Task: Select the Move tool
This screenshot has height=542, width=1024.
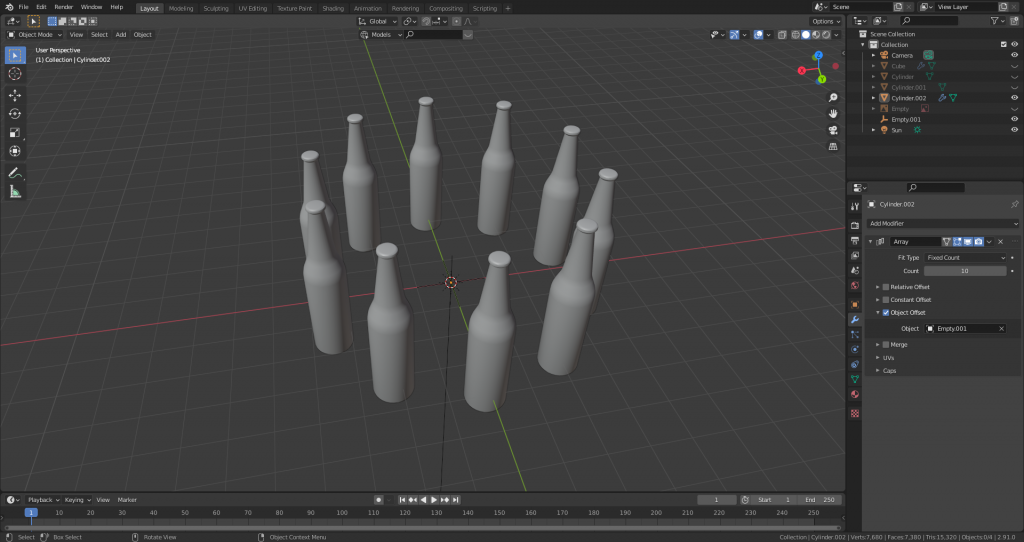Action: (x=15, y=95)
